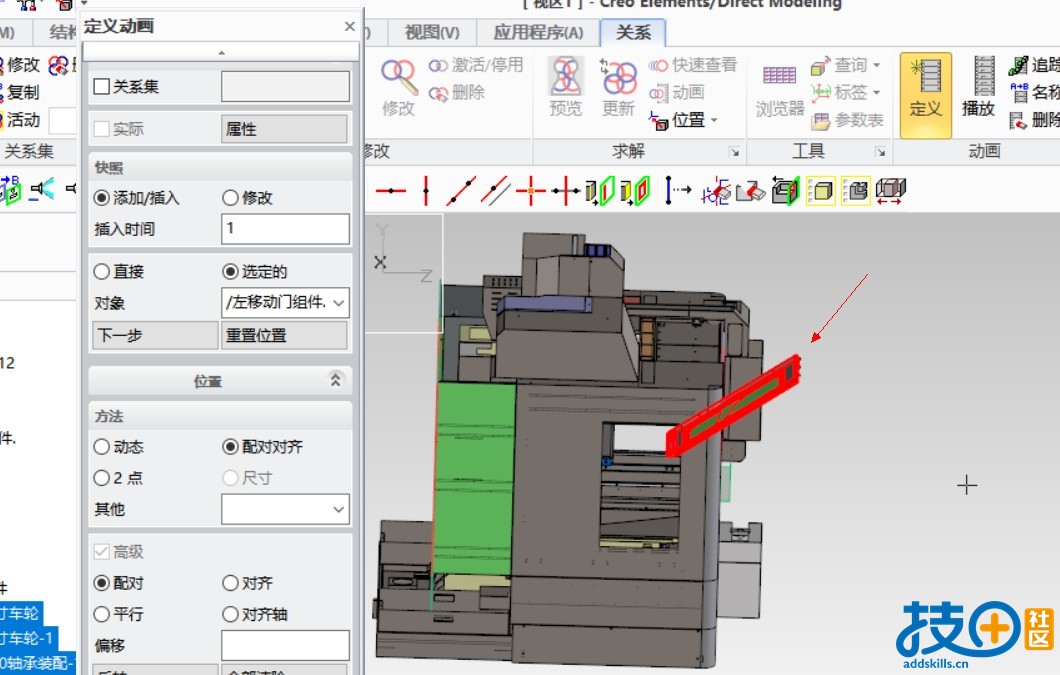Switch to the 视图(V) tab
1060x675 pixels.
point(431,32)
